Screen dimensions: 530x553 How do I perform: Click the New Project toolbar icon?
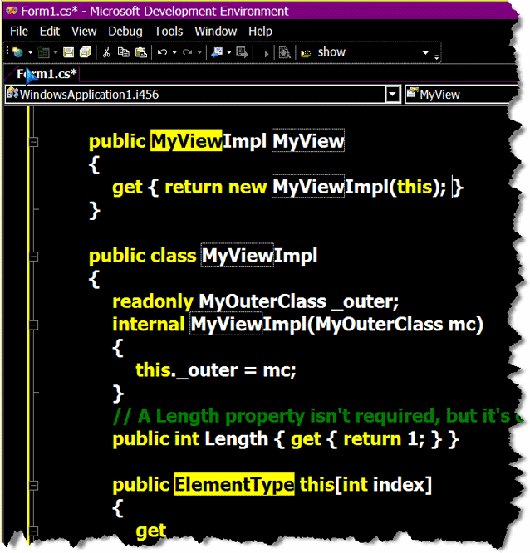(x=17, y=53)
